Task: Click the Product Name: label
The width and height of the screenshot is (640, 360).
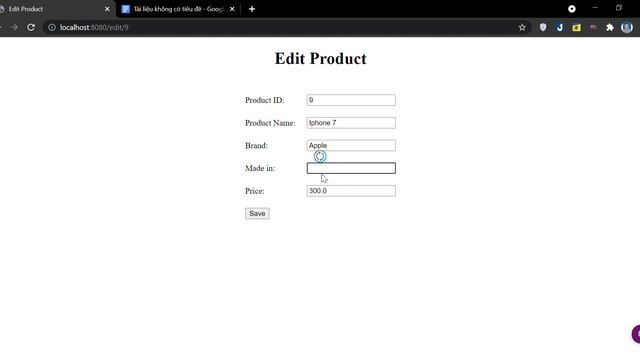Action: click(x=270, y=123)
